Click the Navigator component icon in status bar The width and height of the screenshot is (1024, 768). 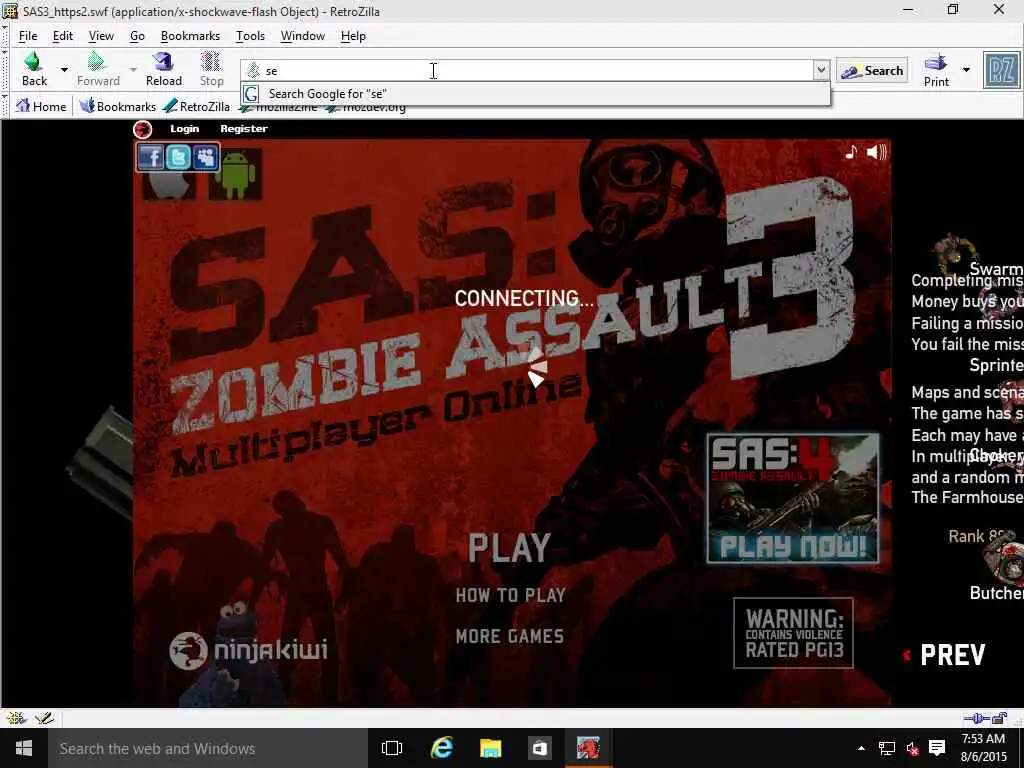[x=16, y=718]
